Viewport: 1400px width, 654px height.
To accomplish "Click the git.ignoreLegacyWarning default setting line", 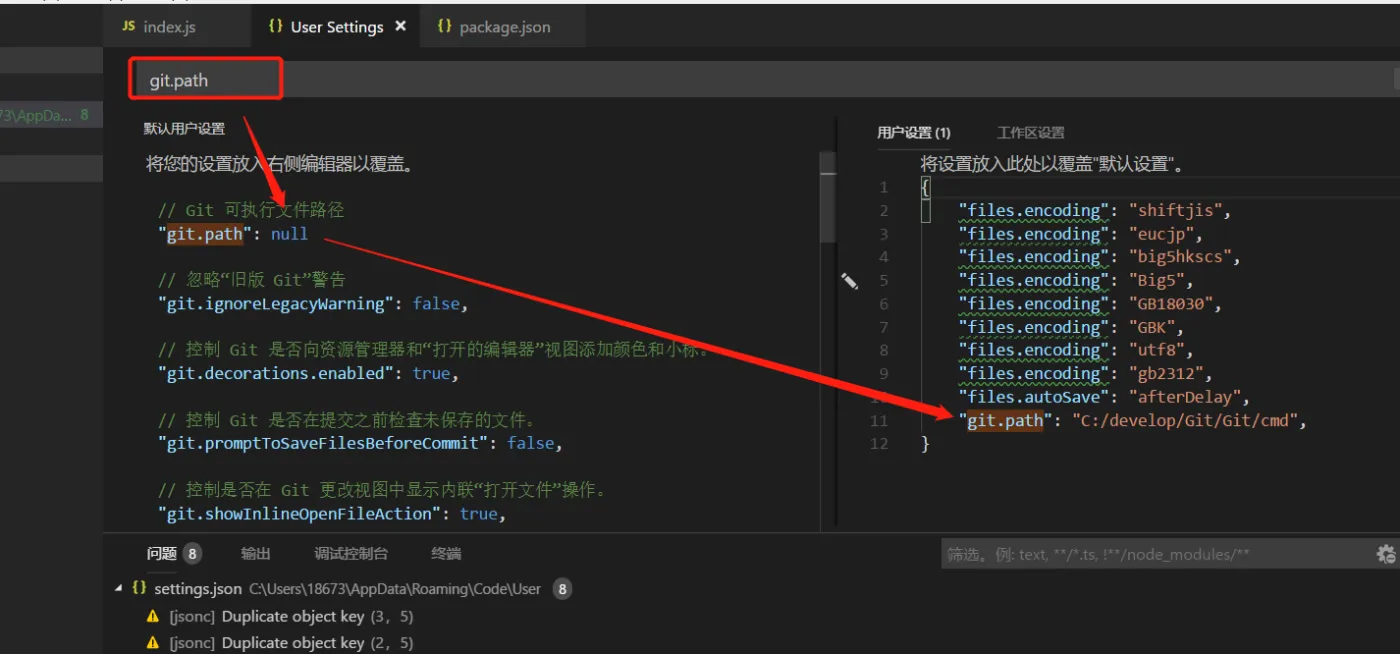I will click(x=313, y=303).
